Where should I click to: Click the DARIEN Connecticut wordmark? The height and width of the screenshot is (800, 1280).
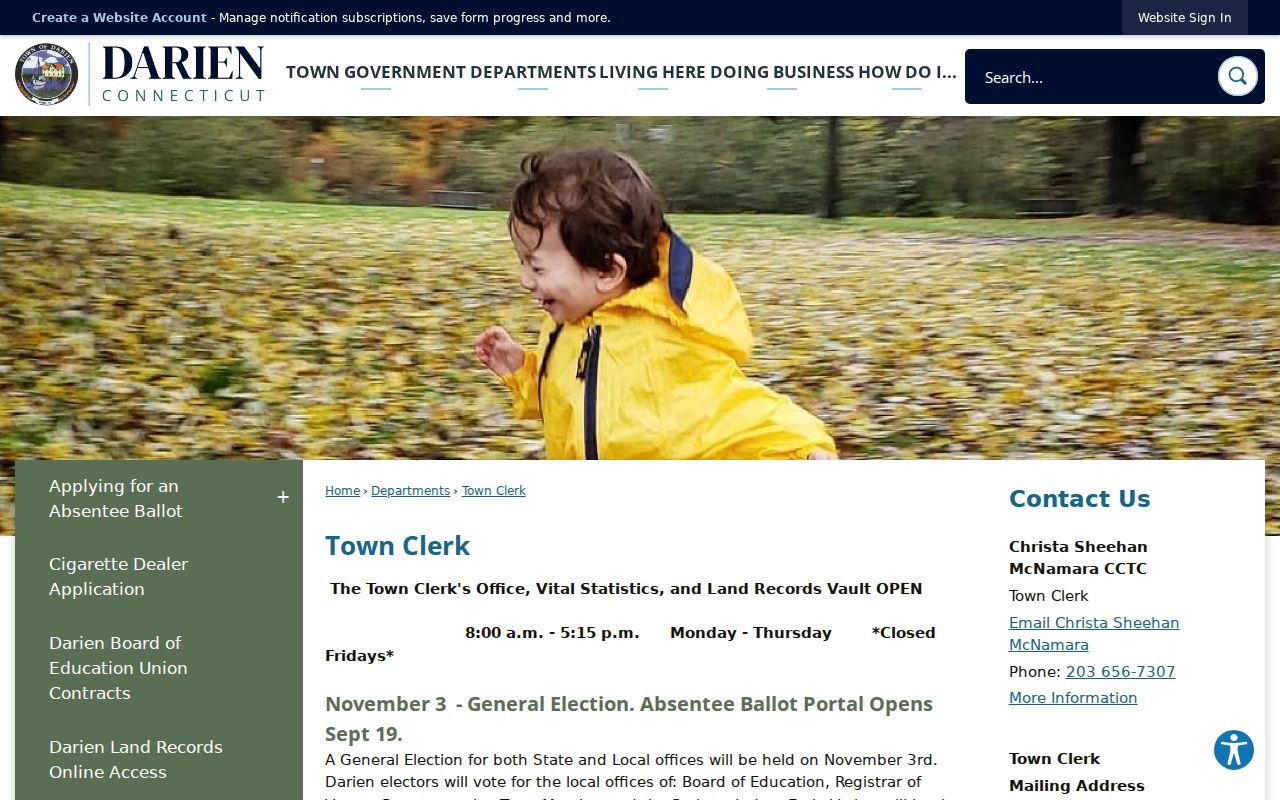click(x=183, y=74)
